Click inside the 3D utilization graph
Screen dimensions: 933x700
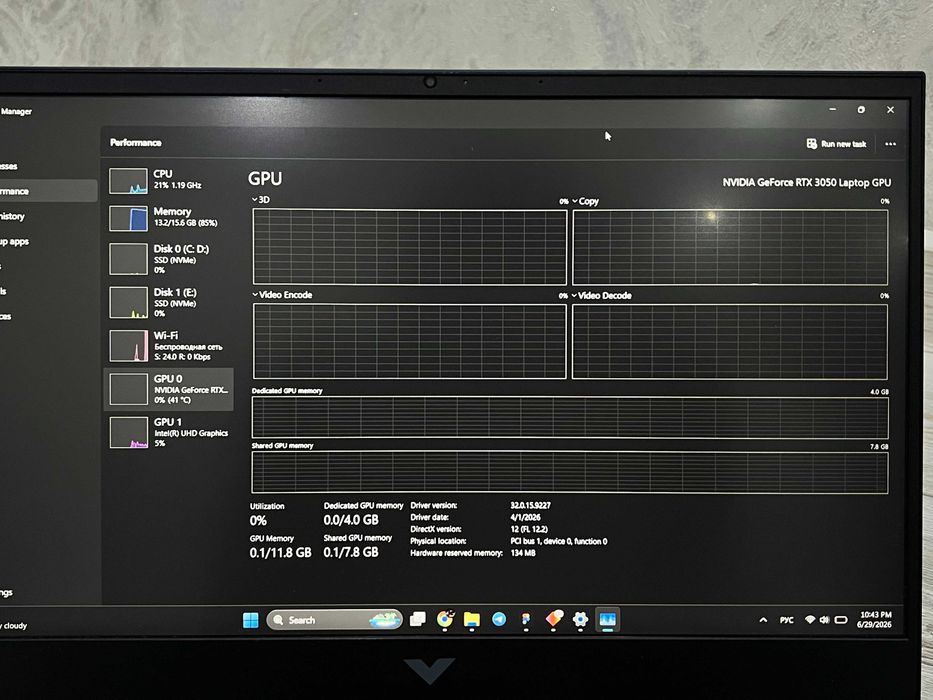pyautogui.click(x=409, y=247)
